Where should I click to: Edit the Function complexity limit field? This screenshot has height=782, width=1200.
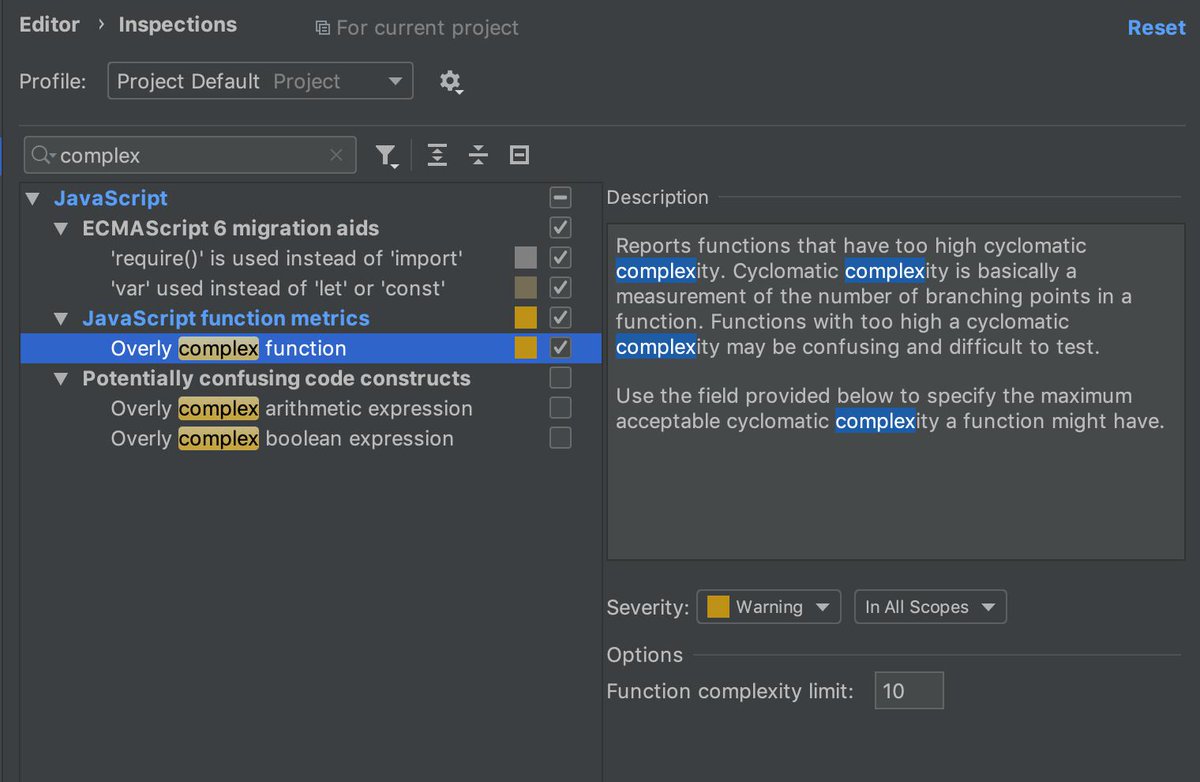coord(909,691)
